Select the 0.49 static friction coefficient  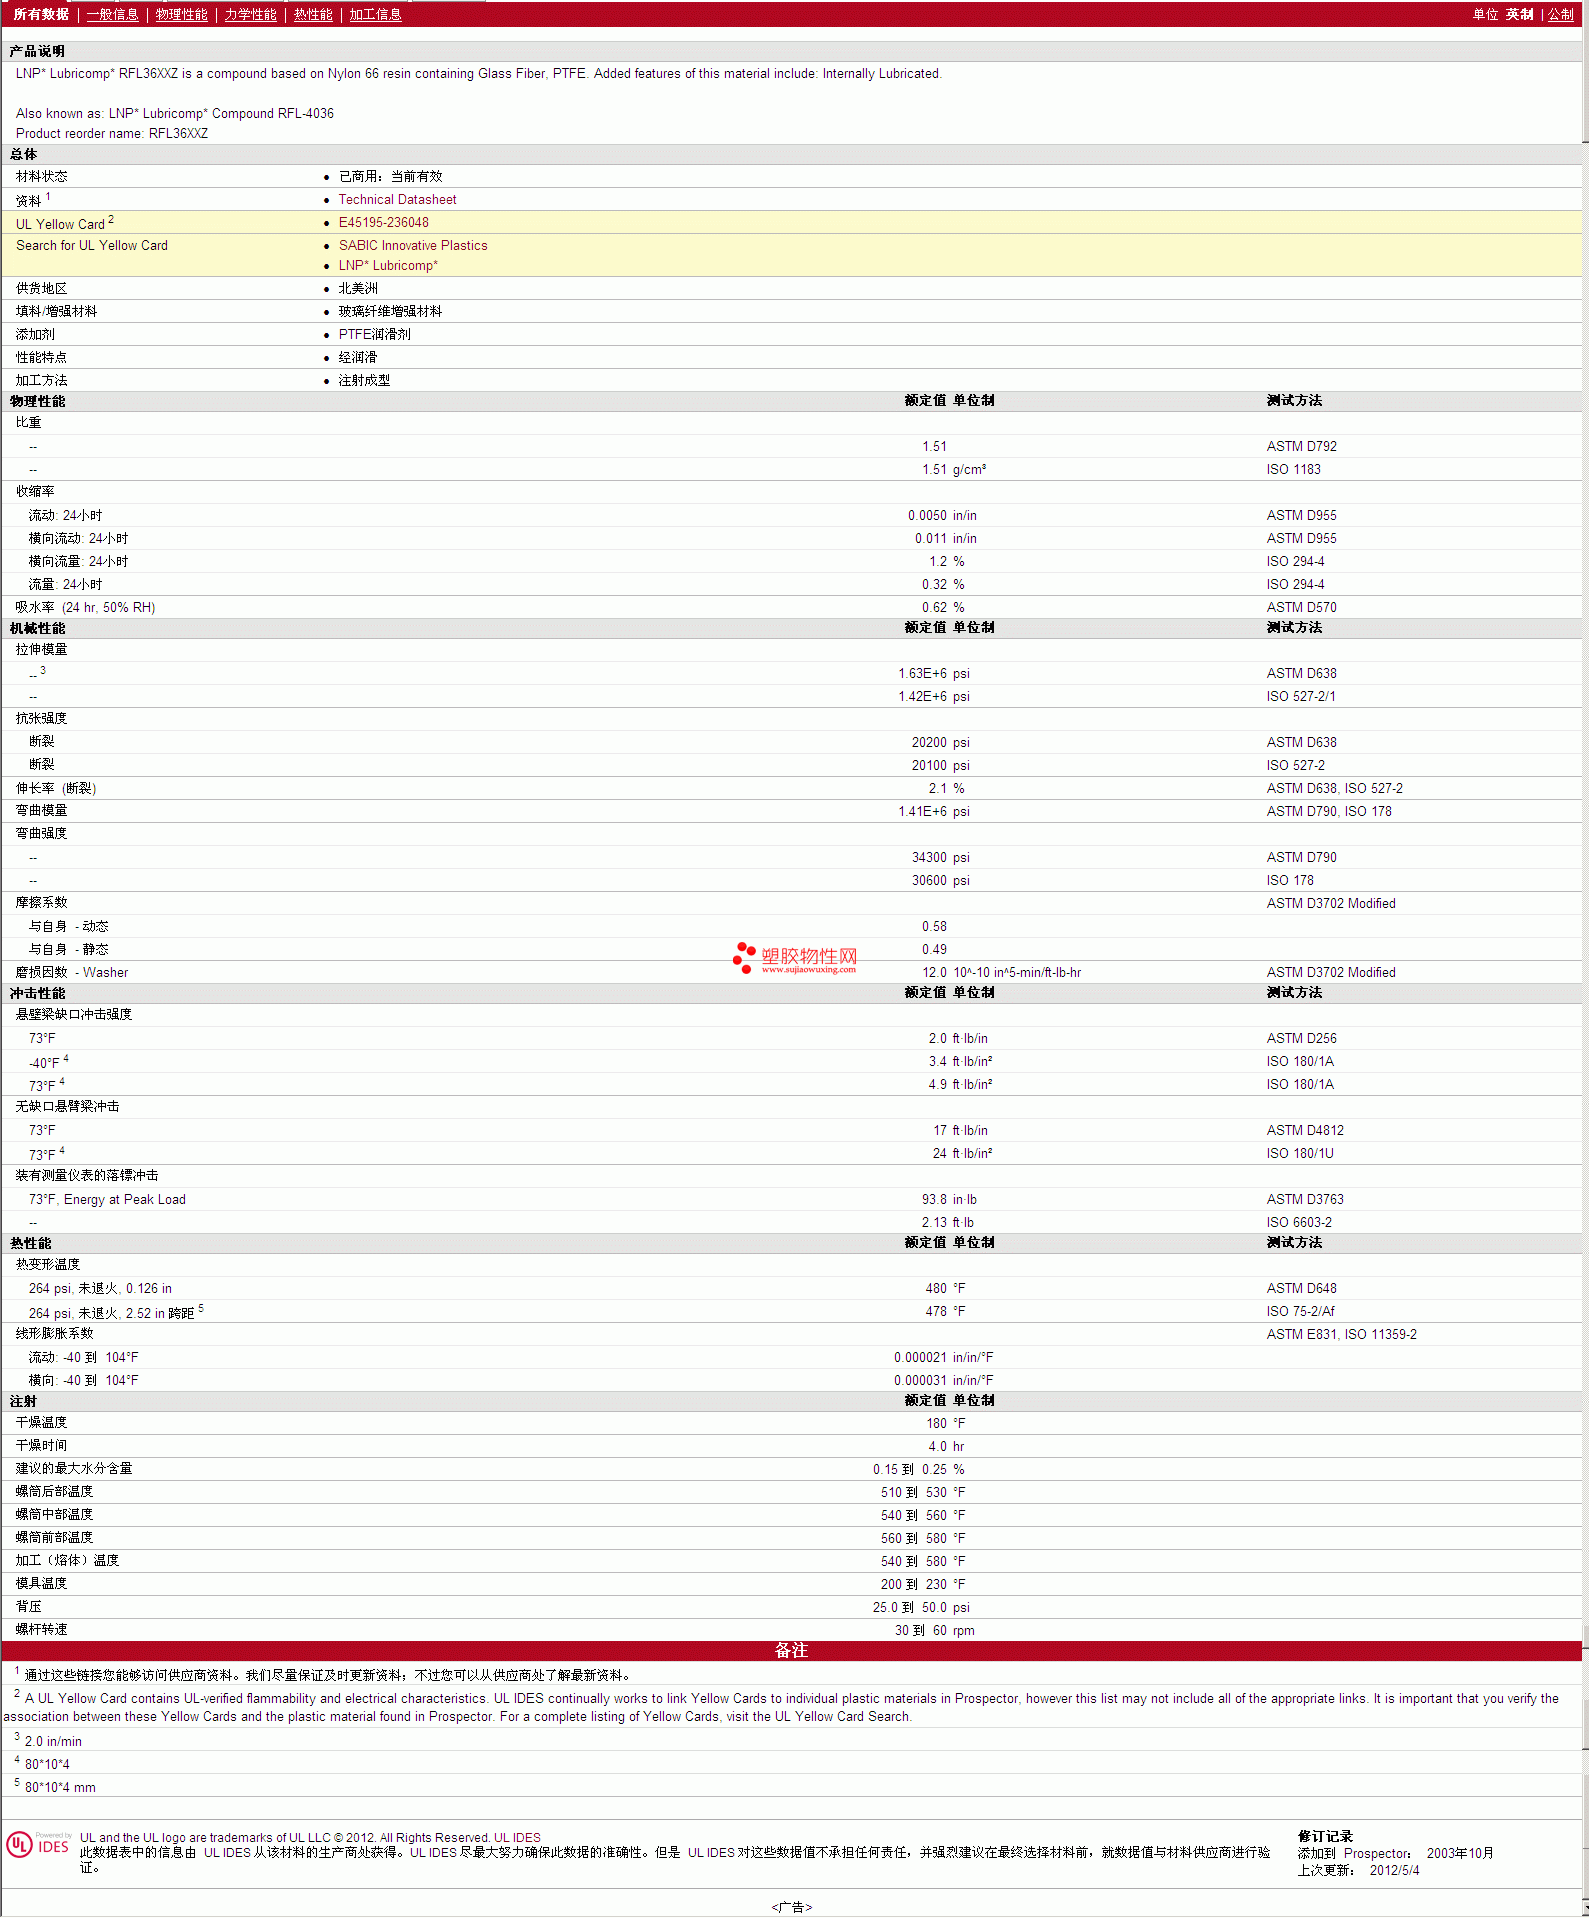[934, 950]
